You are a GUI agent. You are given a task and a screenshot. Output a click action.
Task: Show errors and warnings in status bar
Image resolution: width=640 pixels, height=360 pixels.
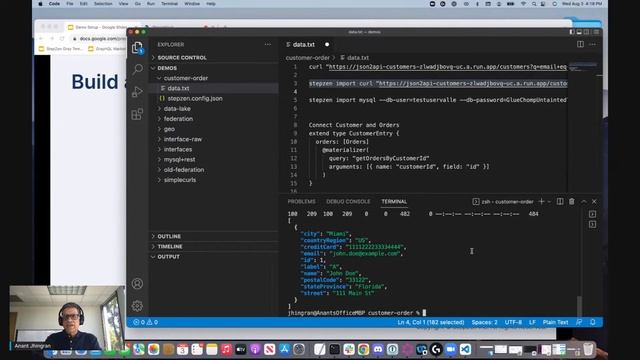click(x=145, y=322)
